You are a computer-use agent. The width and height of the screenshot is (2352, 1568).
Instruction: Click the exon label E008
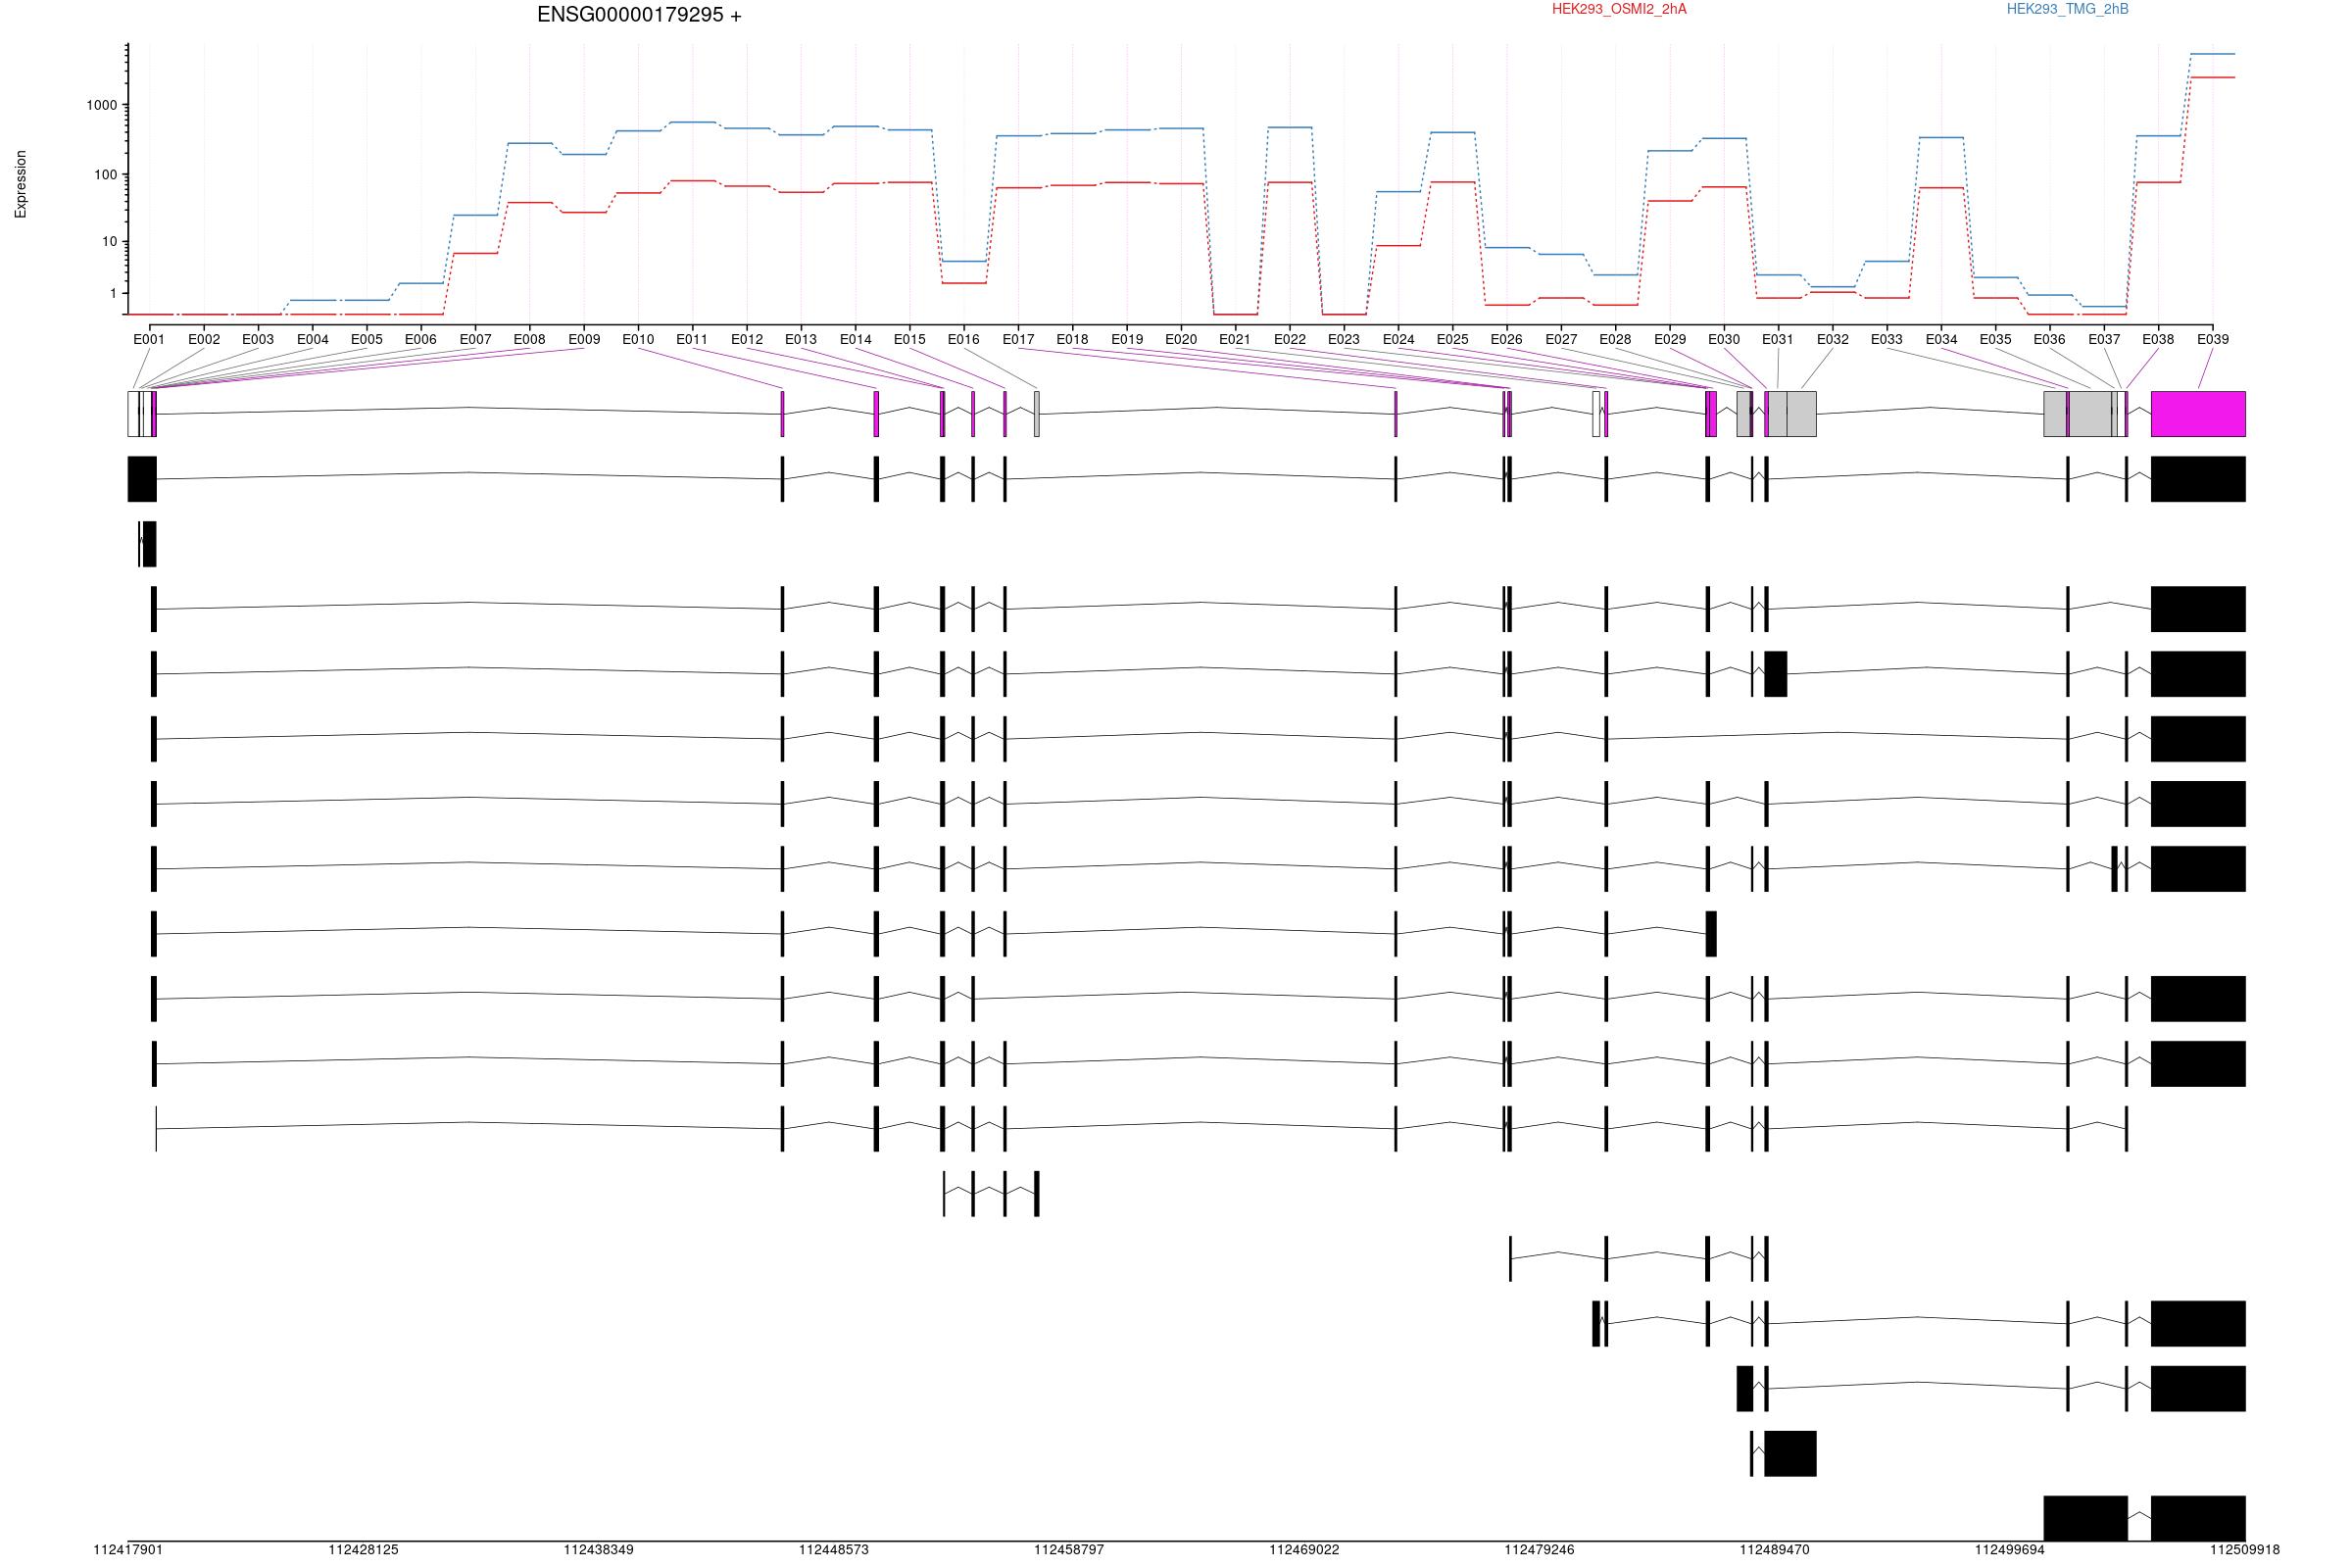[530, 339]
